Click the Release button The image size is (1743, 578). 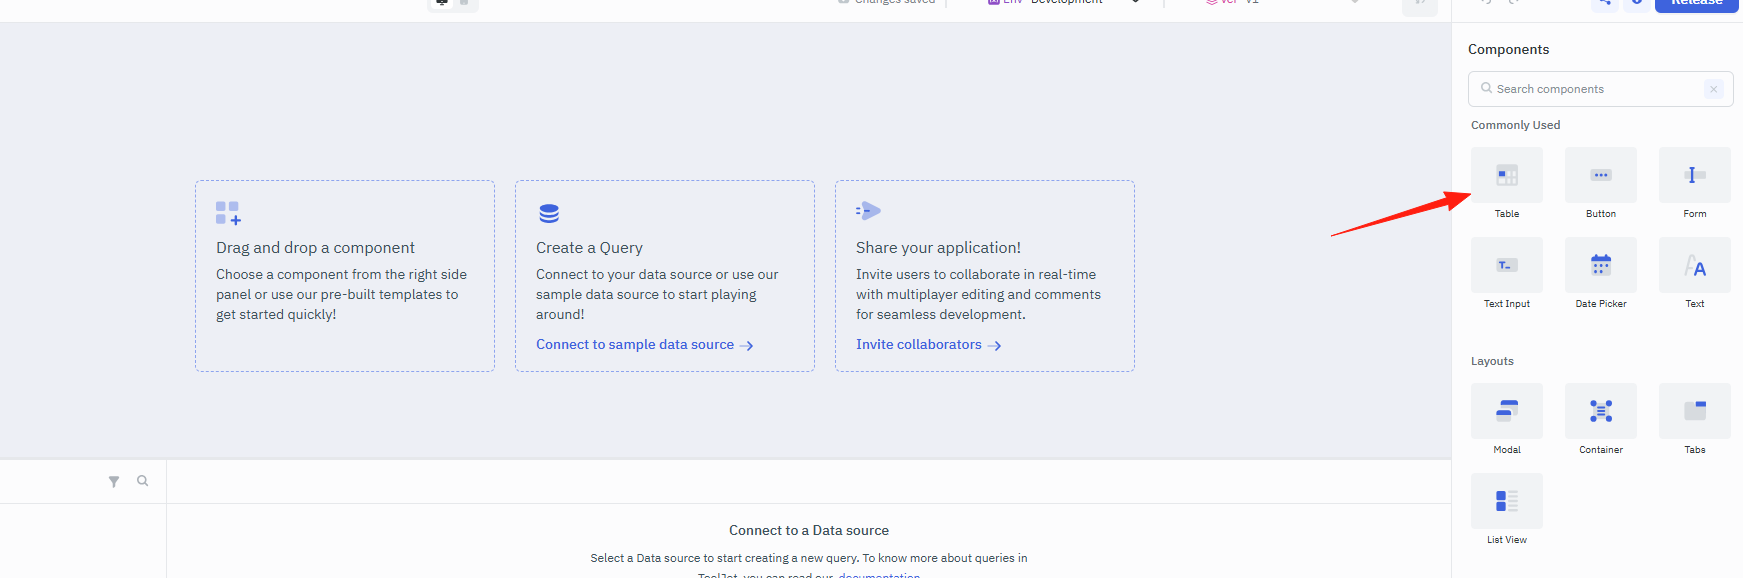1696,3
